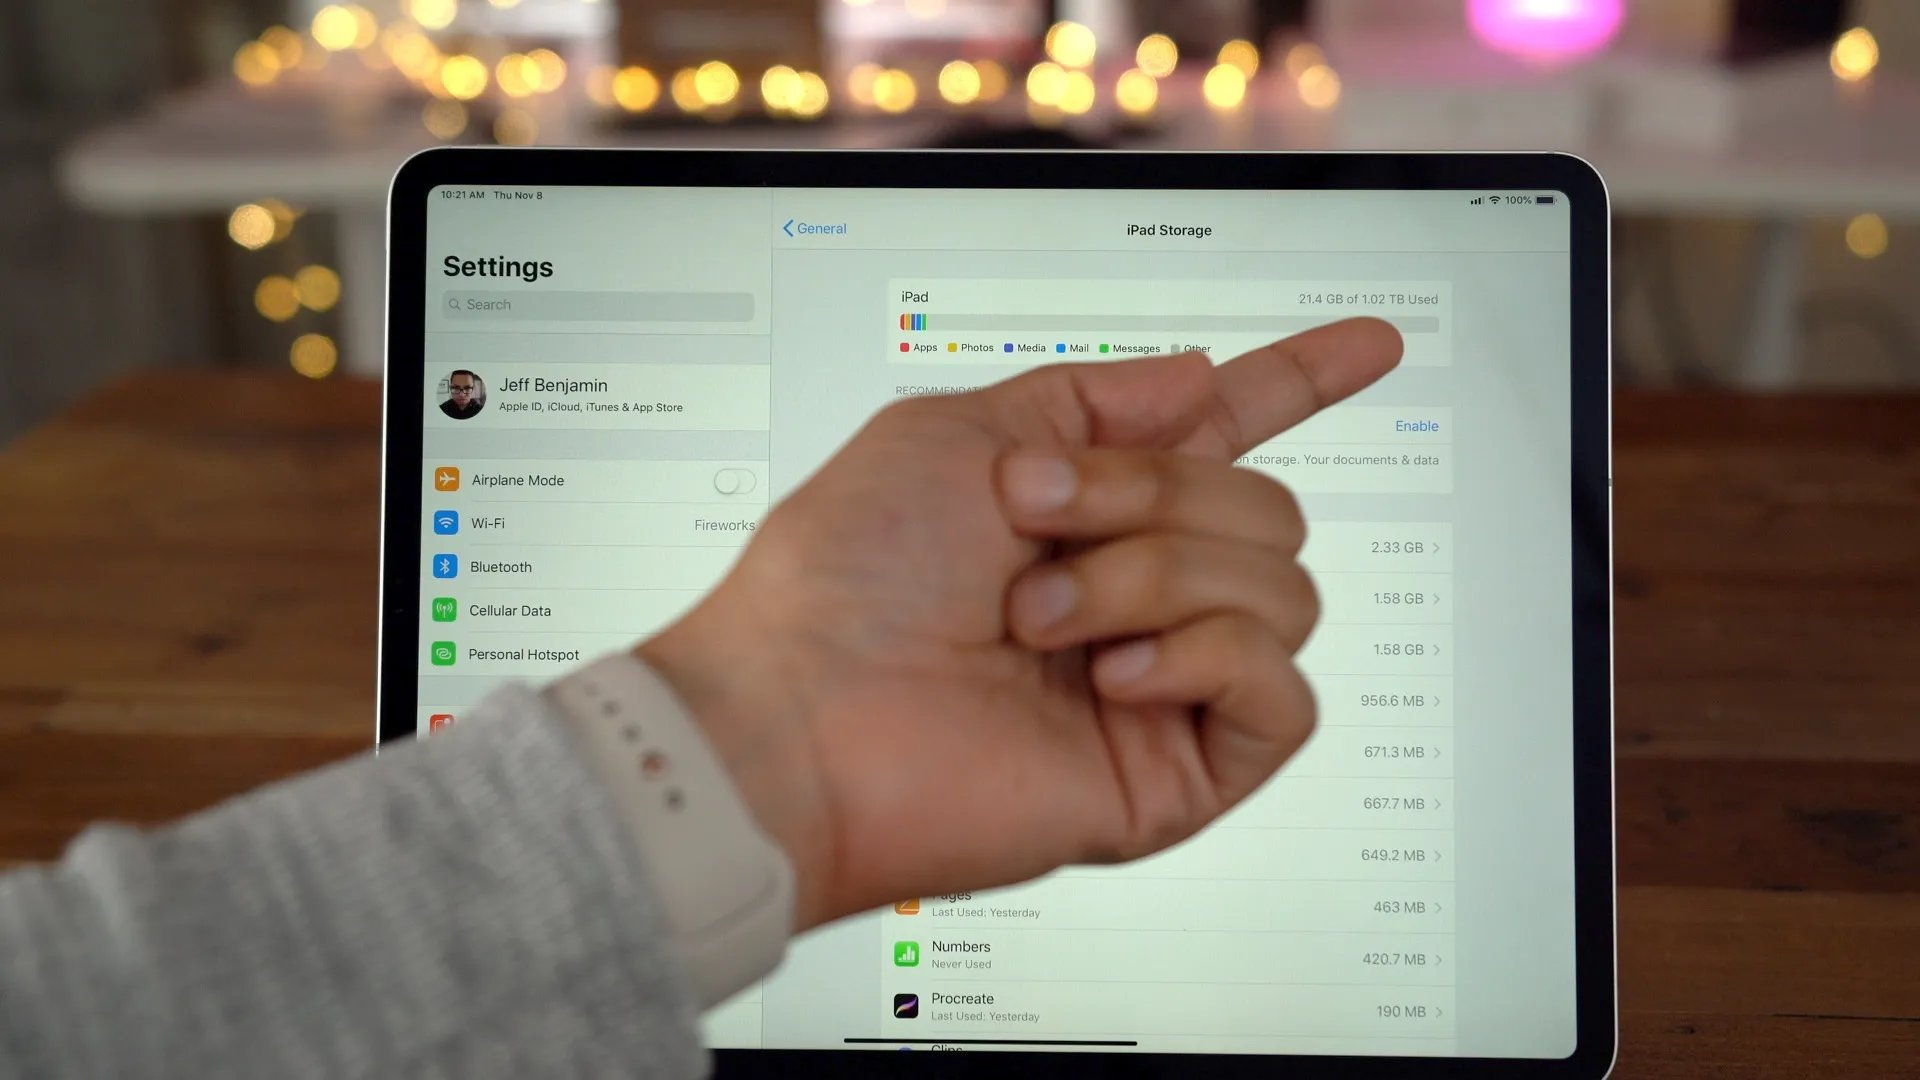Viewport: 1920px width, 1080px height.
Task: Open Bluetooth settings menu item
Action: tap(501, 567)
